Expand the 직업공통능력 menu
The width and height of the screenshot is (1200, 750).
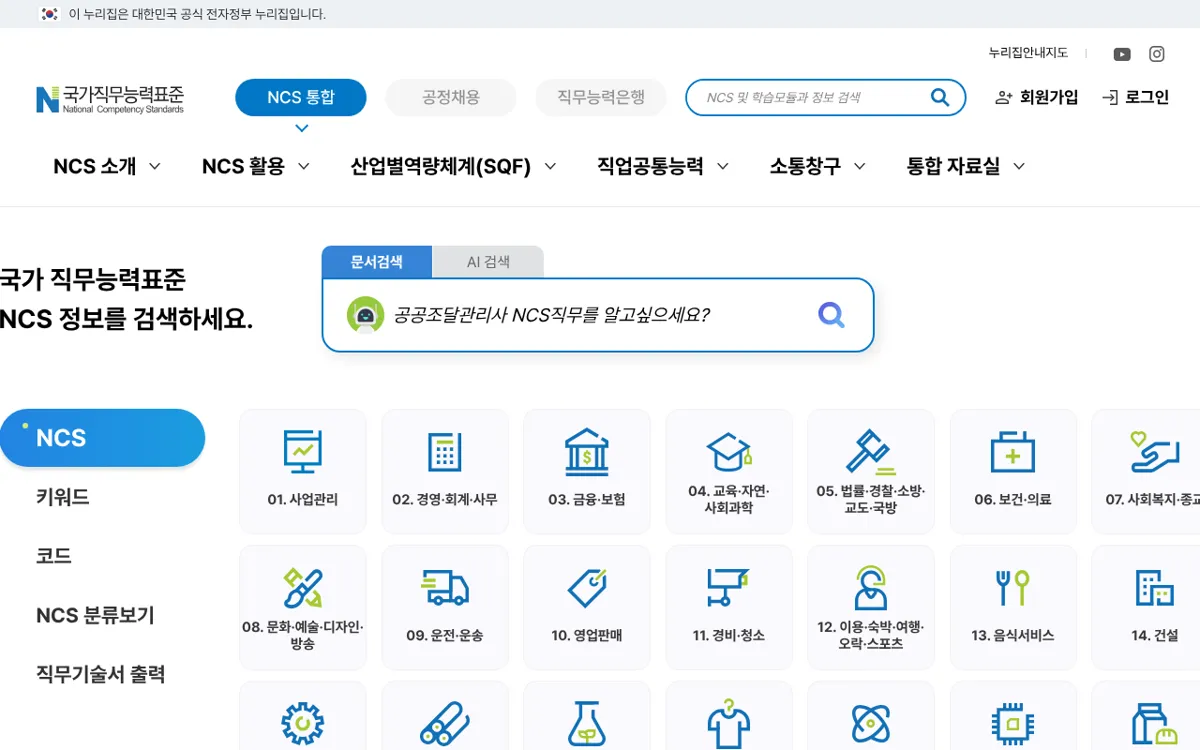point(663,166)
